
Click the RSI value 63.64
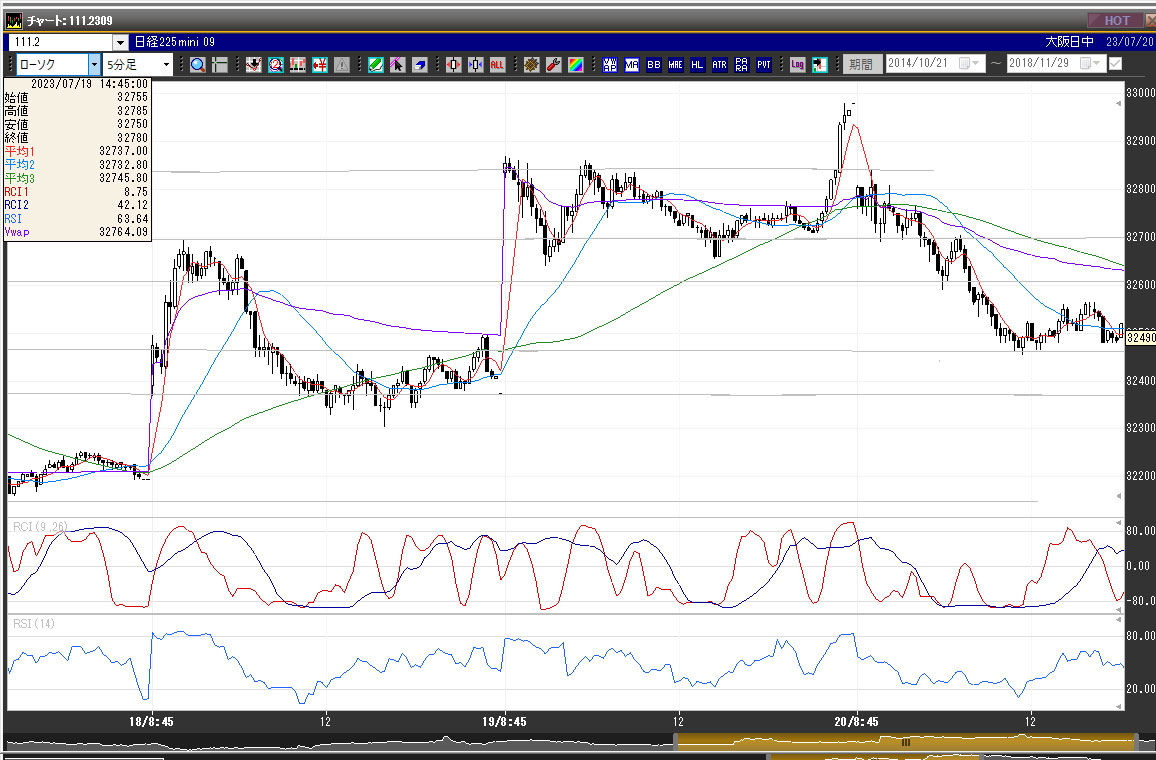[x=133, y=219]
